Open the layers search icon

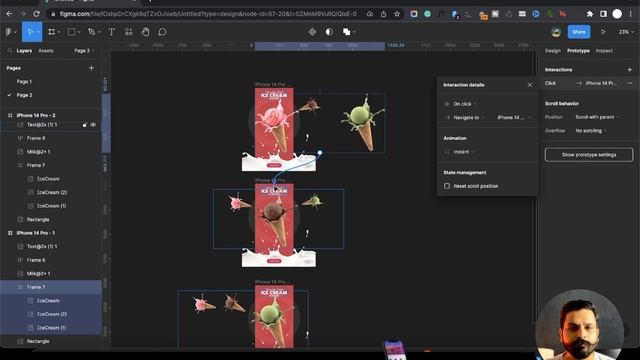9,51
